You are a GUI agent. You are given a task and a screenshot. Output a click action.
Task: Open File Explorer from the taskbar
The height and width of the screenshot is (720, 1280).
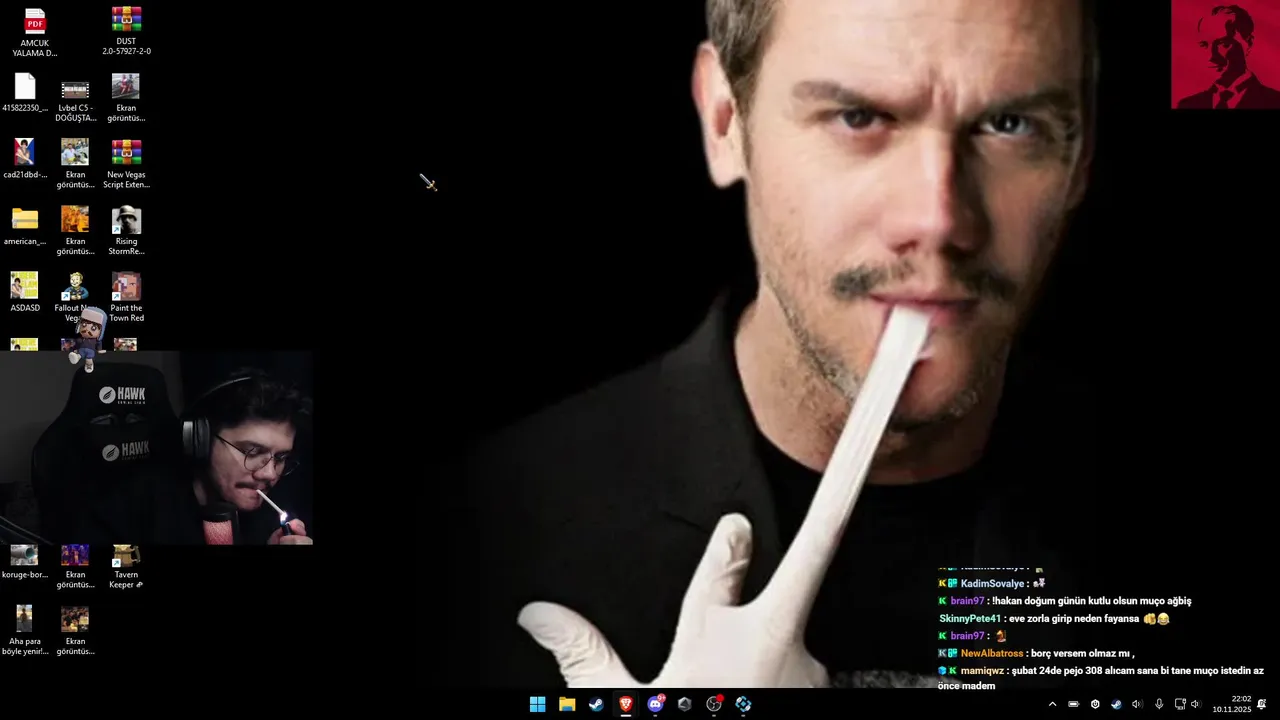point(567,704)
